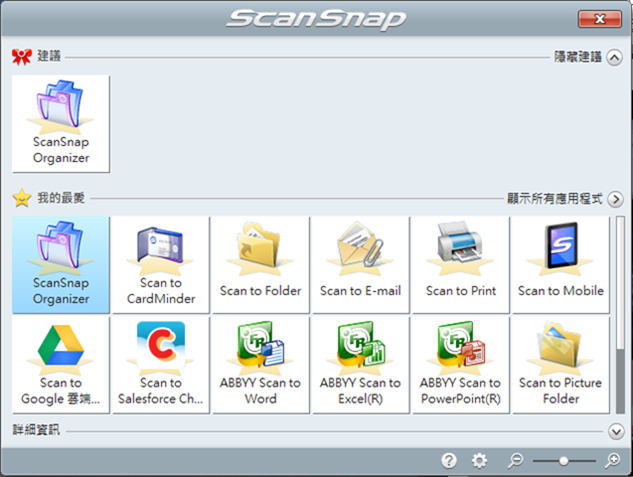
Task: Zoom in with the plus magnifier icon
Action: pyautogui.click(x=612, y=460)
